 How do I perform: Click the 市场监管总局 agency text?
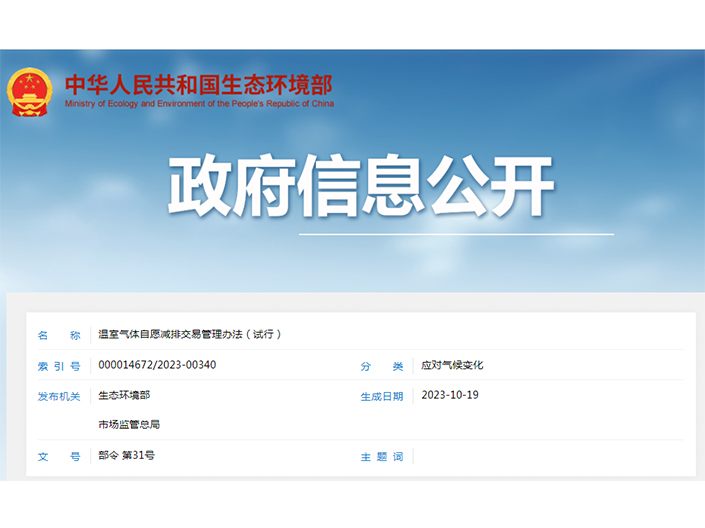[129, 424]
